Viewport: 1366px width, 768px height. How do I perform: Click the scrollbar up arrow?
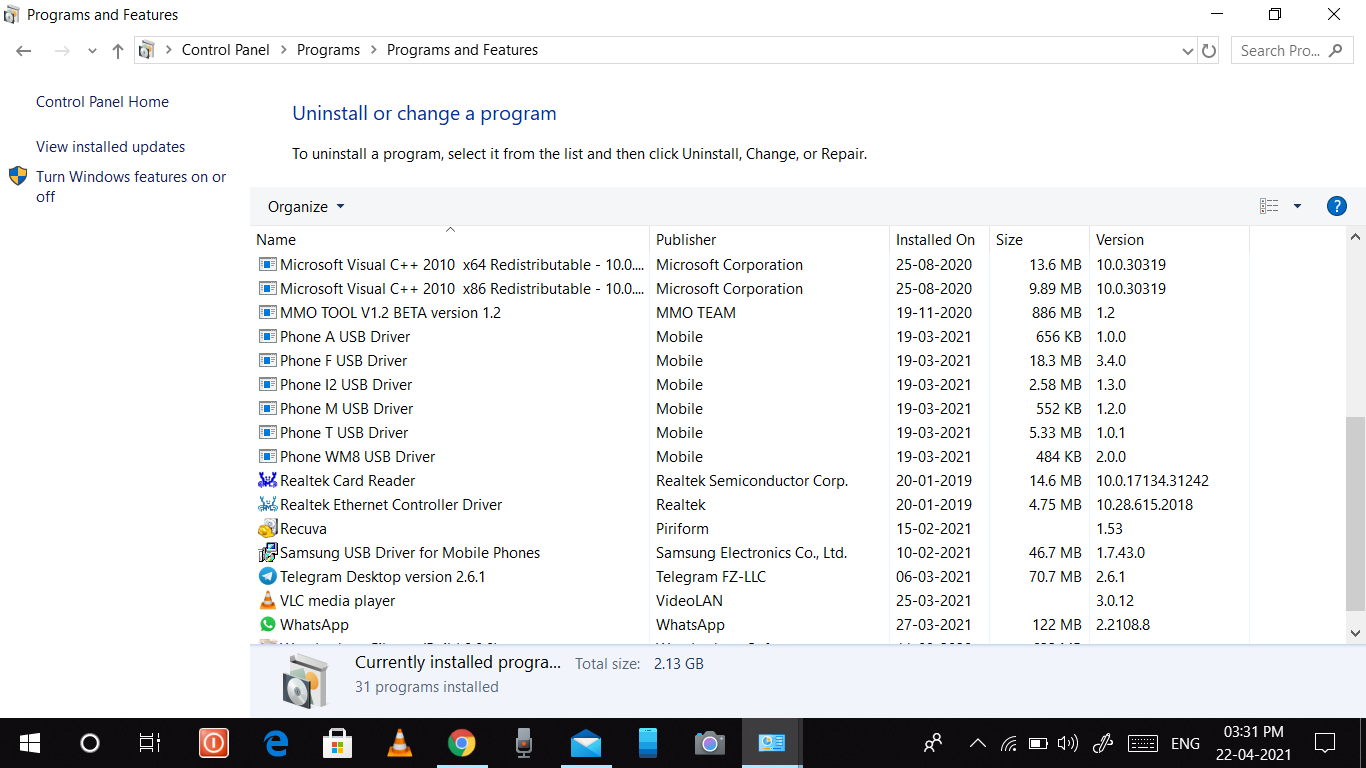coord(1356,238)
